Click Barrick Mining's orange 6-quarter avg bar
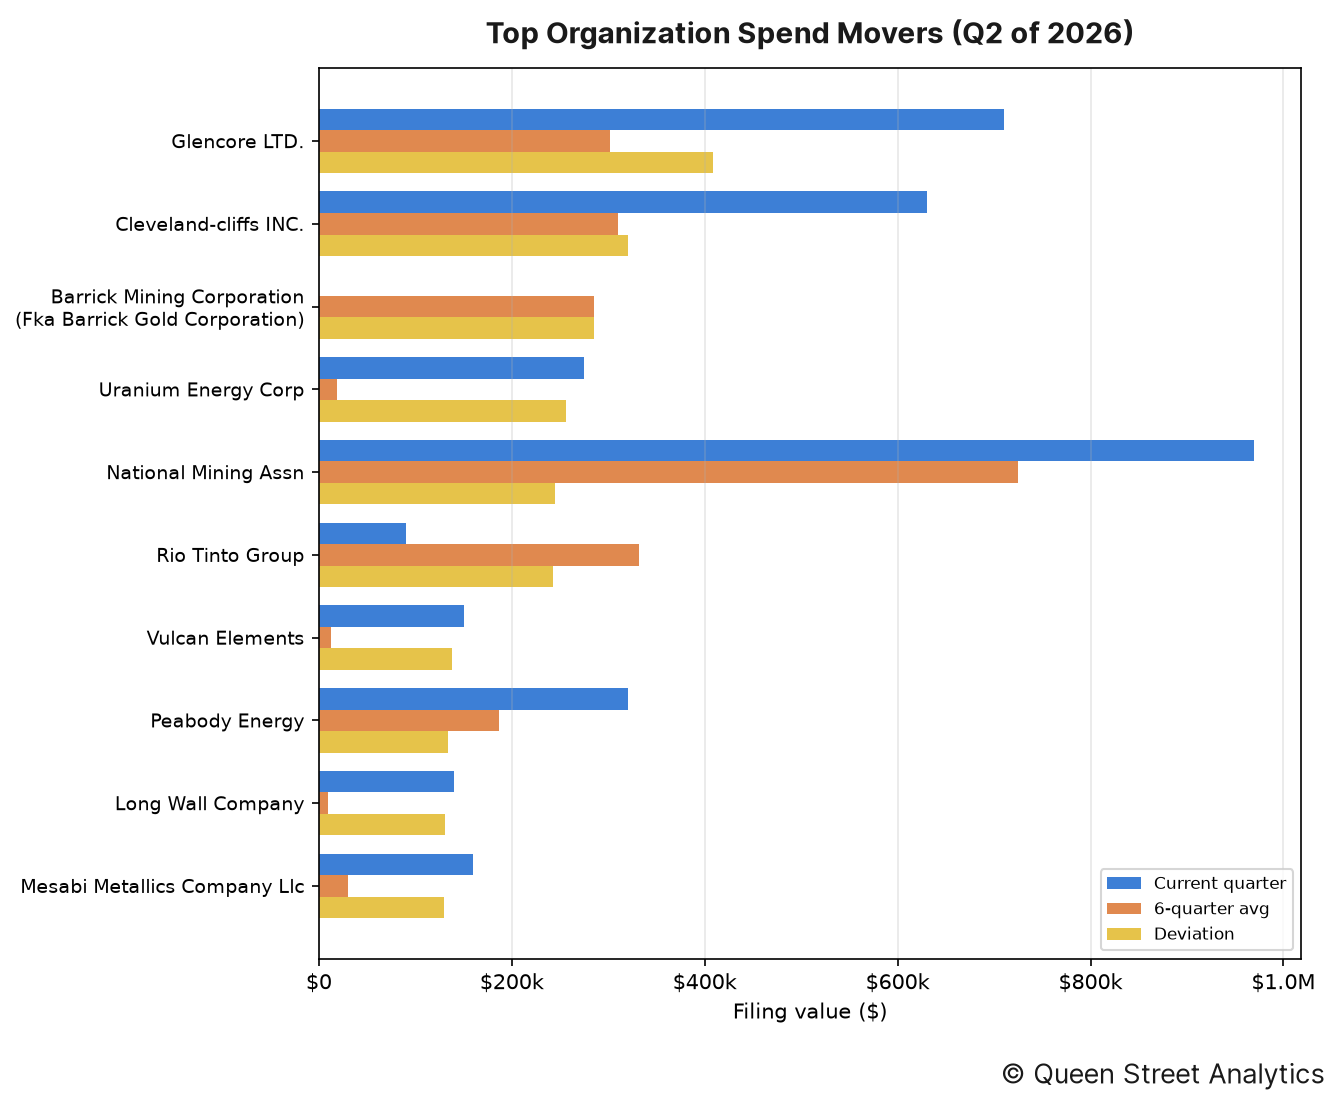The image size is (1339, 1105). coord(457,307)
